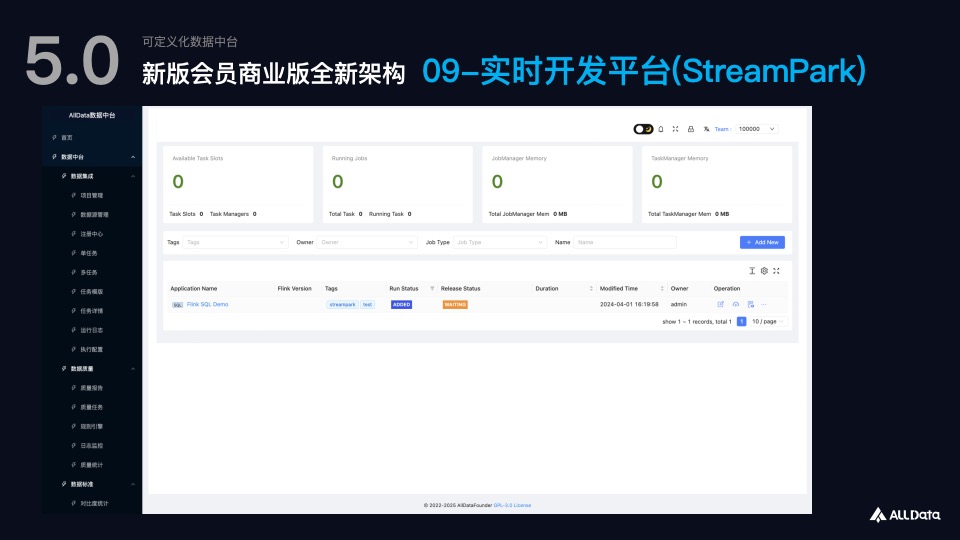Open 质量报告 in the sidebar

92,388
